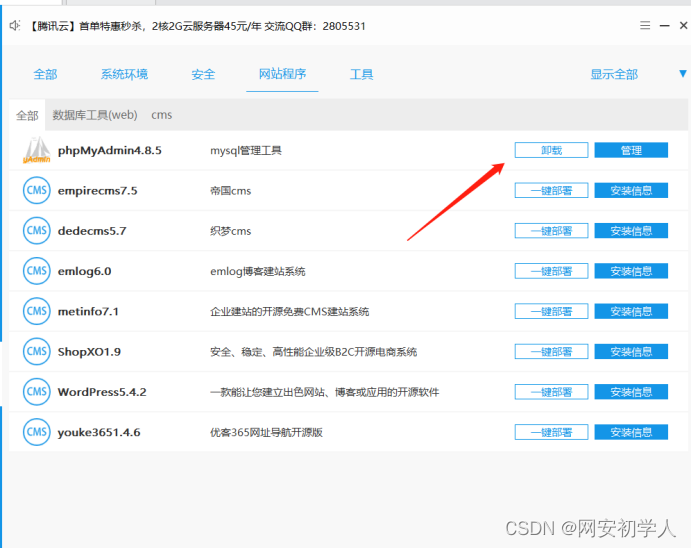Click the 企业建站的开源免费CMS建站系统 description
The image size is (692, 548).
290,312
